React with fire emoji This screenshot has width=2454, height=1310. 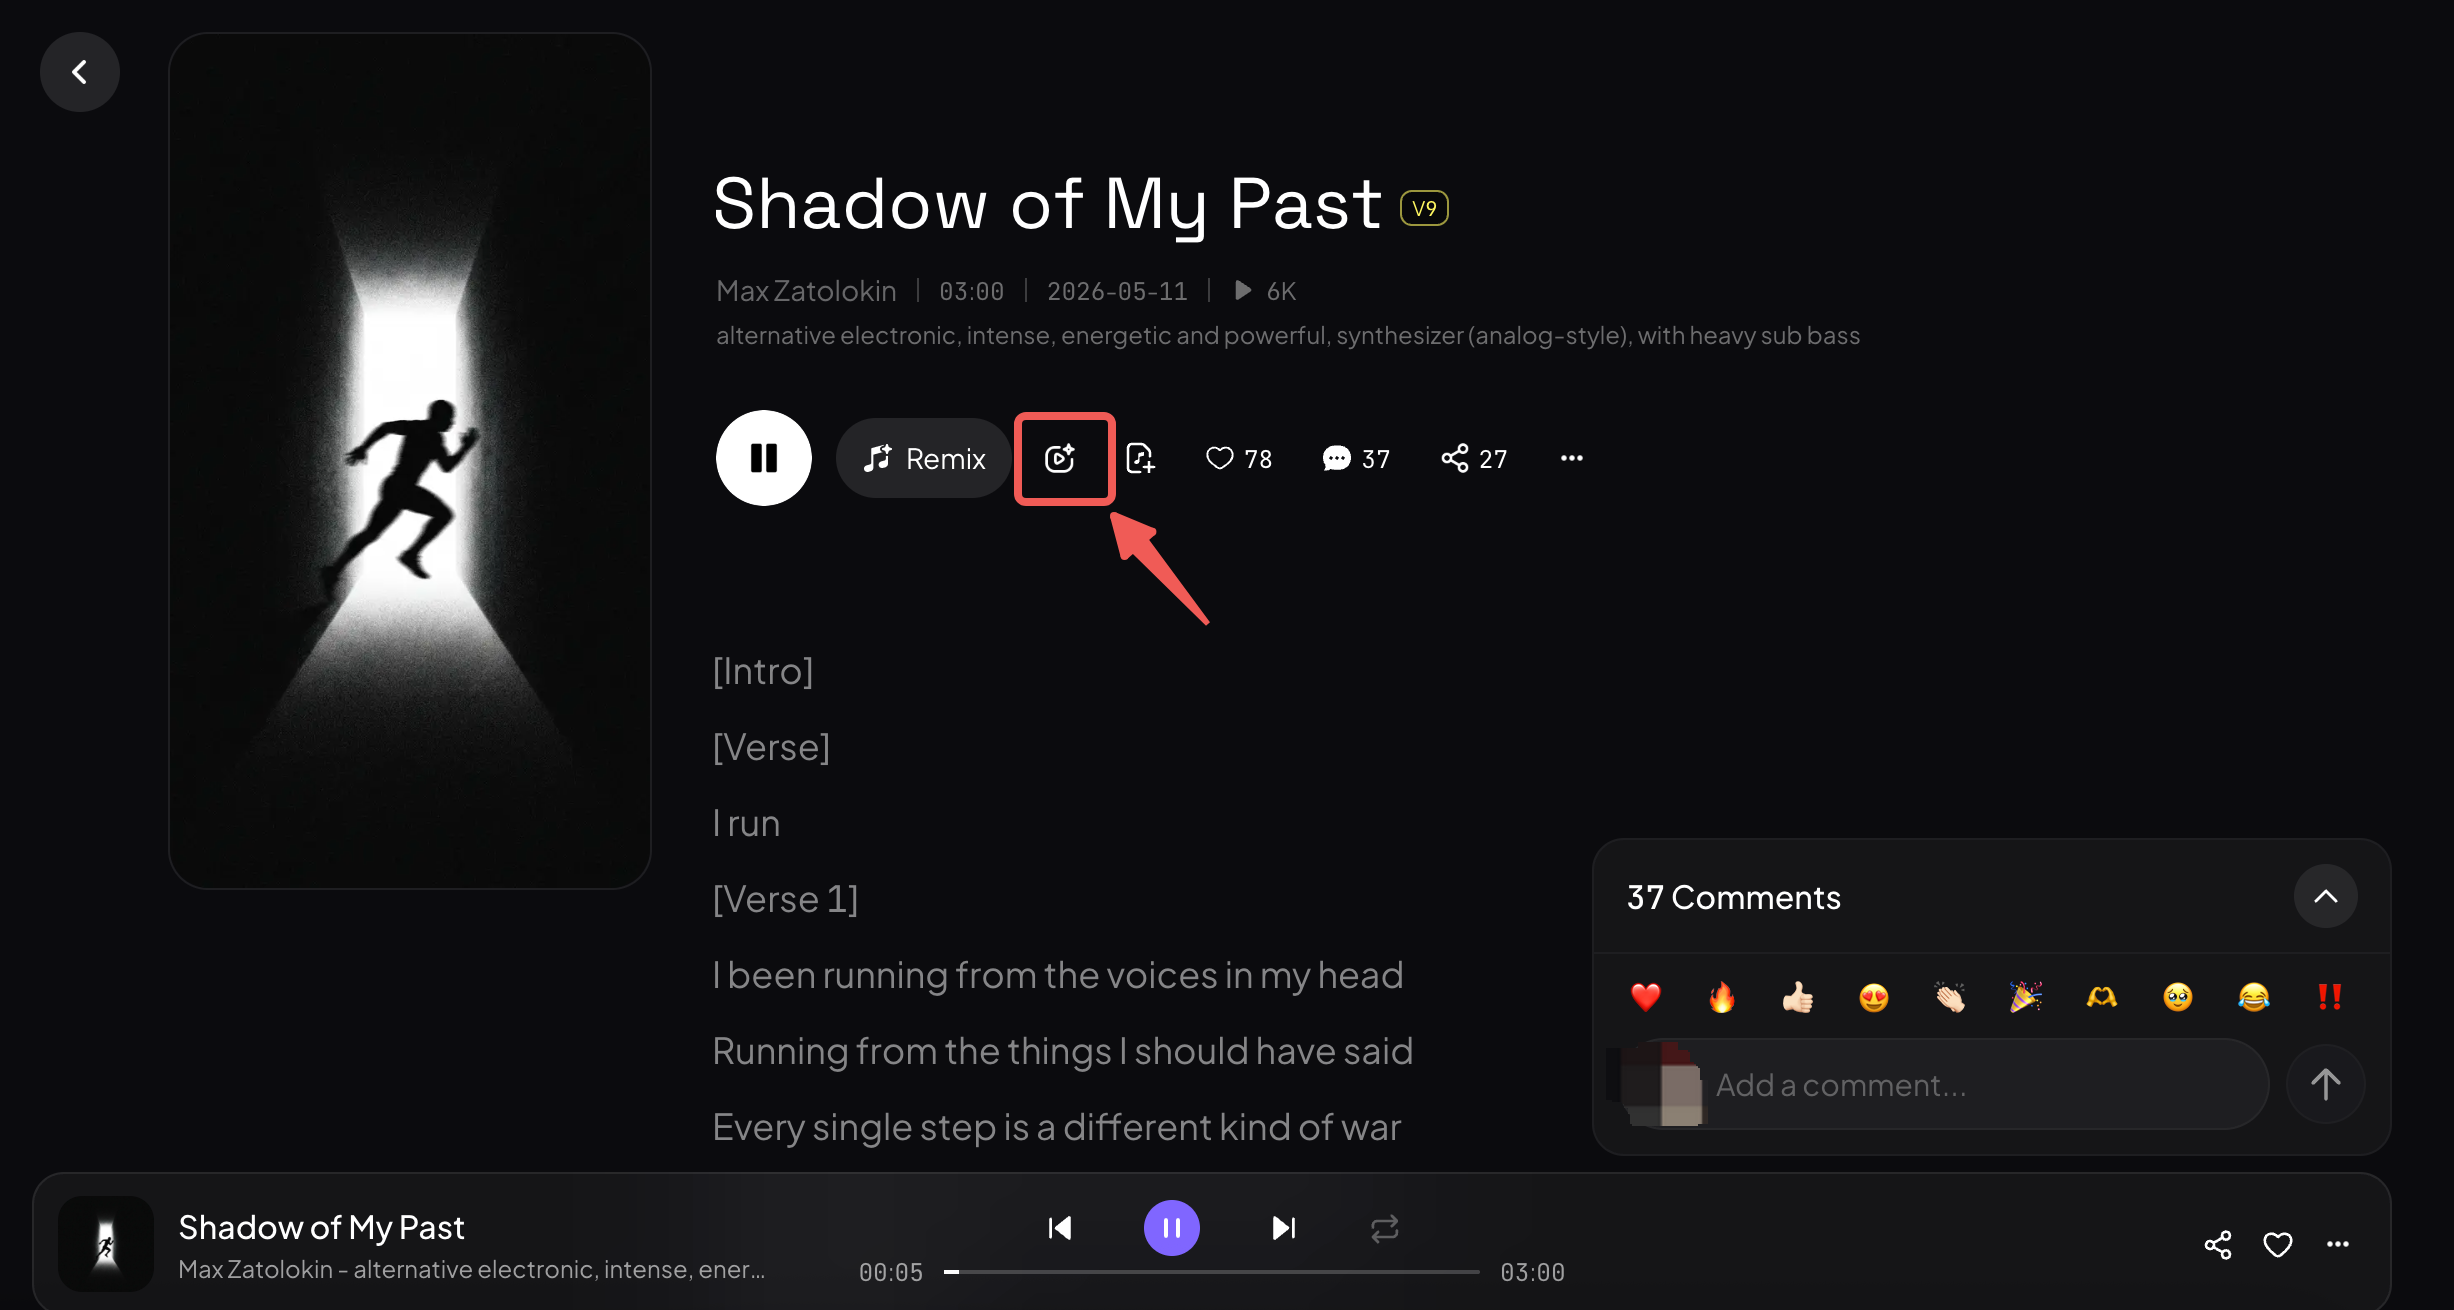[1722, 997]
